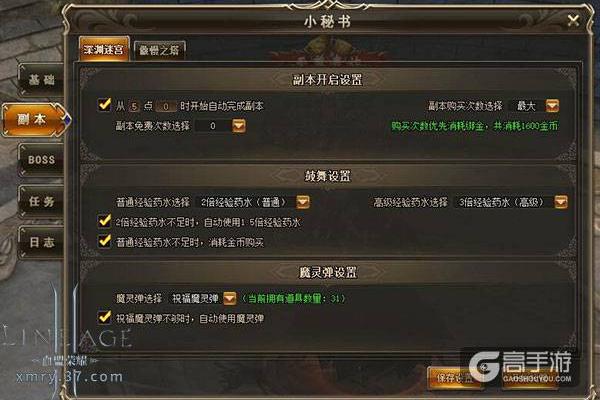Click the 保存设置 button
600x400 pixels.
(455, 378)
